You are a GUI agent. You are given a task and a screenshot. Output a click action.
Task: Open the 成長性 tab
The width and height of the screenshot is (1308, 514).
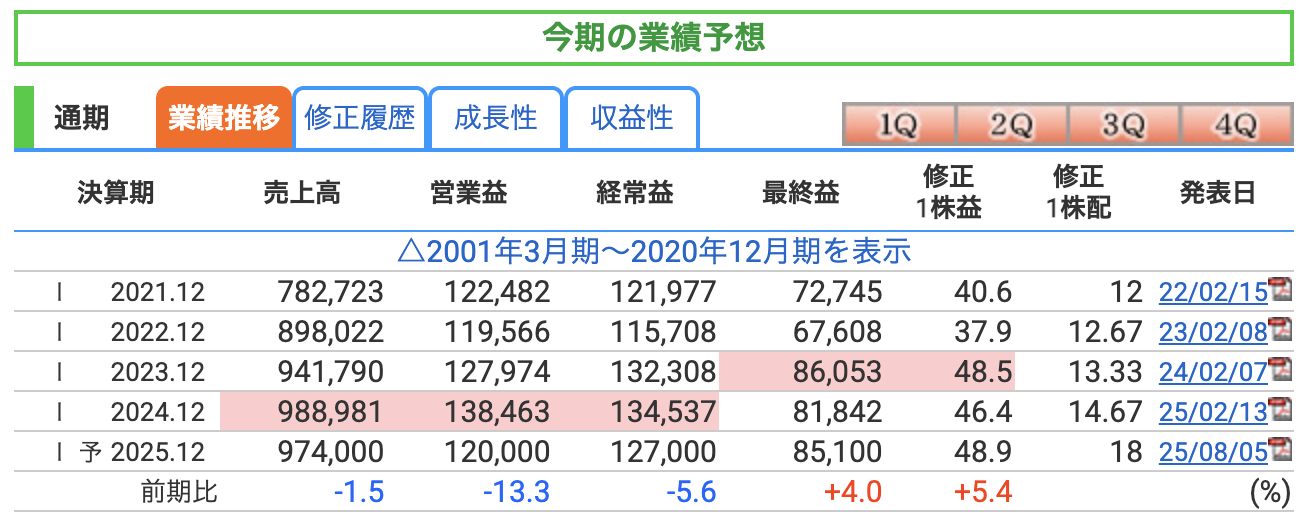point(496,118)
